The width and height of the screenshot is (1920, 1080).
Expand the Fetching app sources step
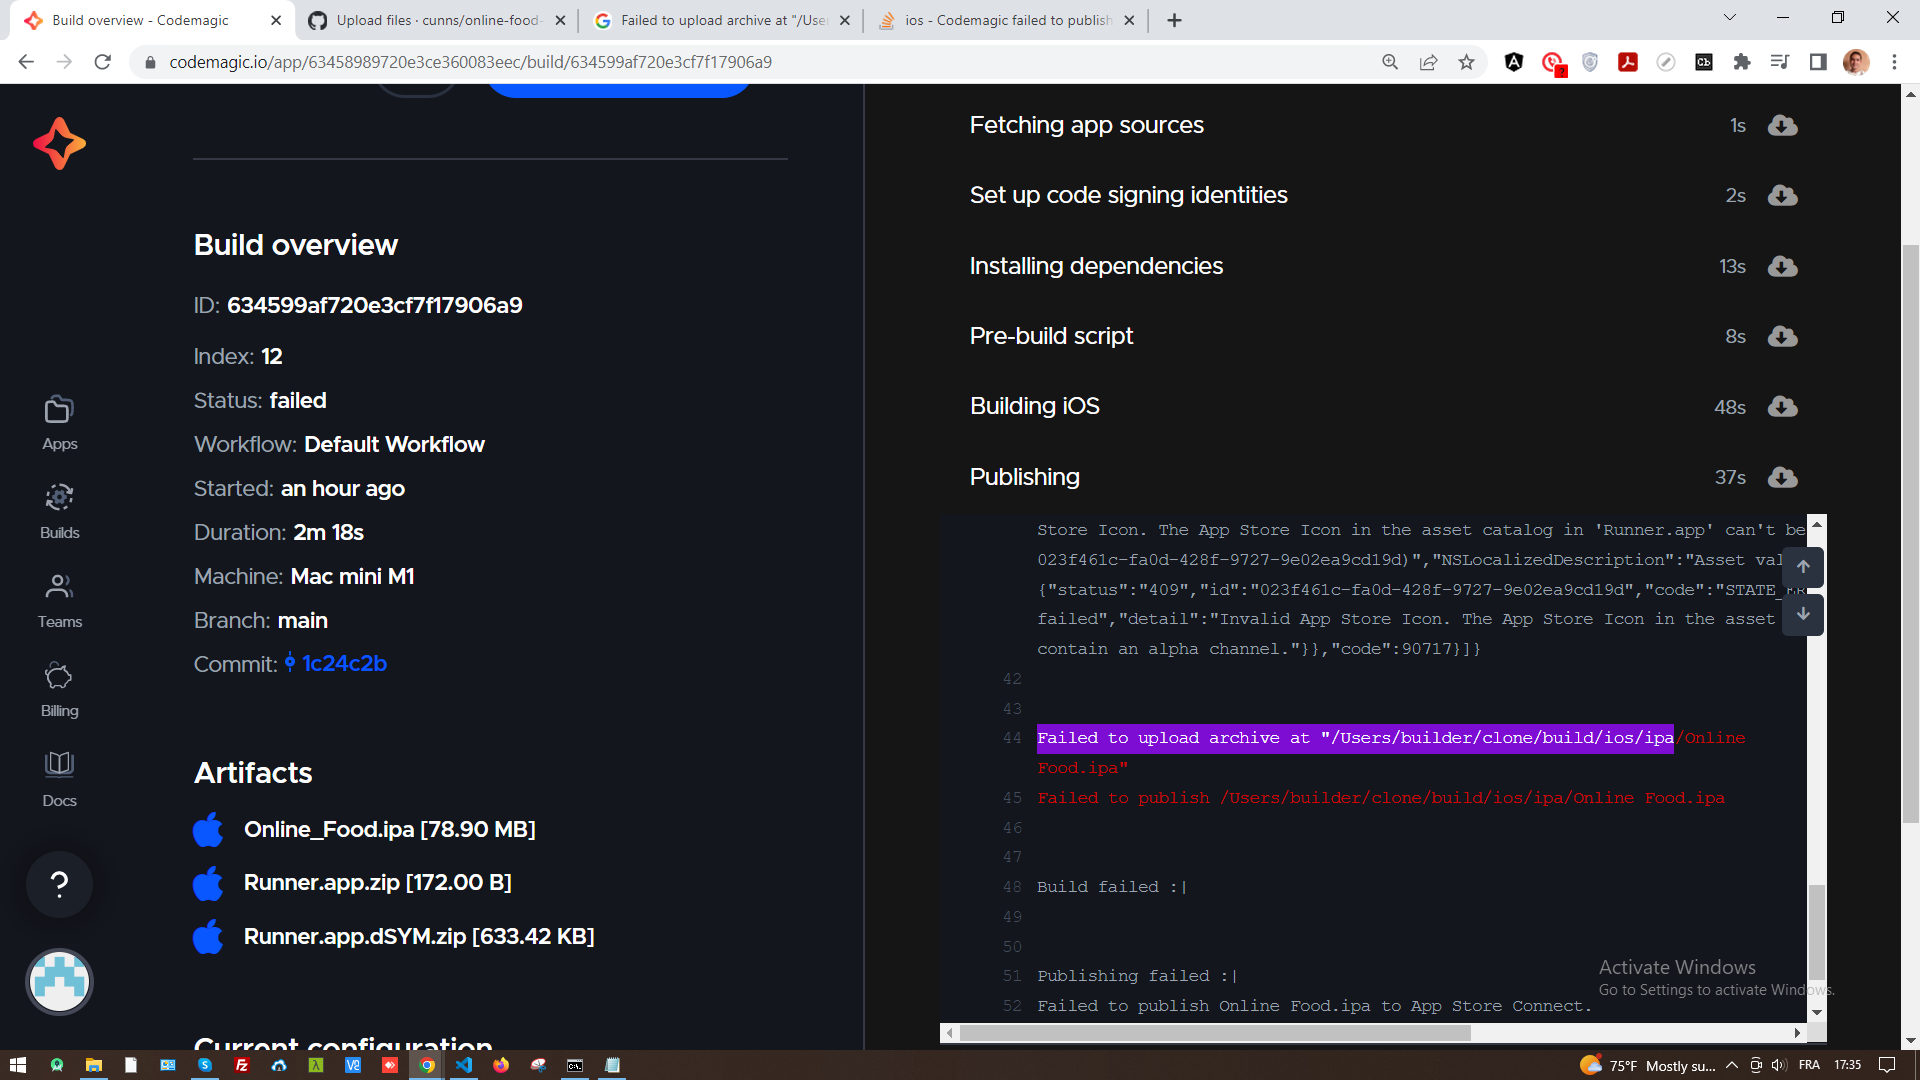tap(1086, 125)
